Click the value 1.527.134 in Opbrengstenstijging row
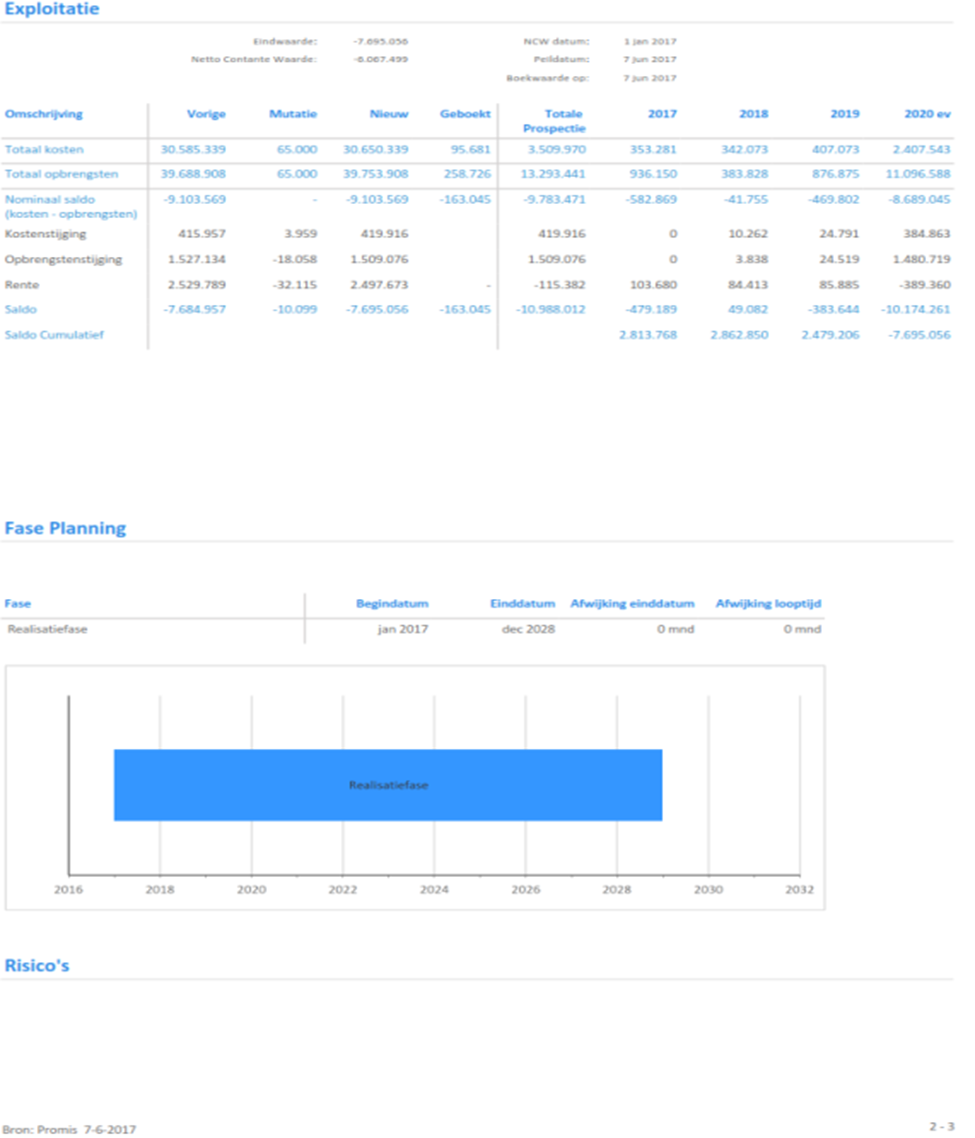 [197, 259]
